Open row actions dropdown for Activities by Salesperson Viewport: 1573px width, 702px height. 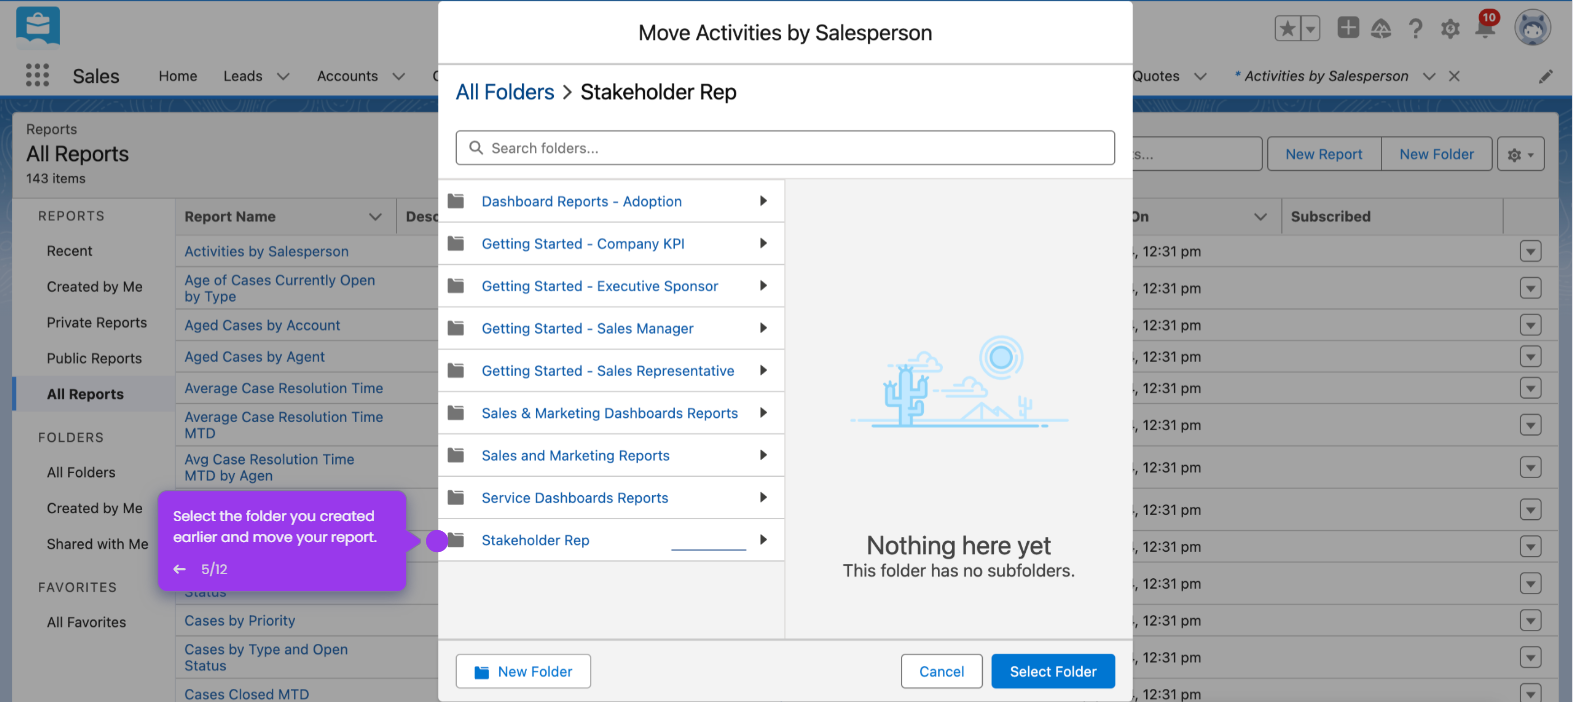point(1530,252)
